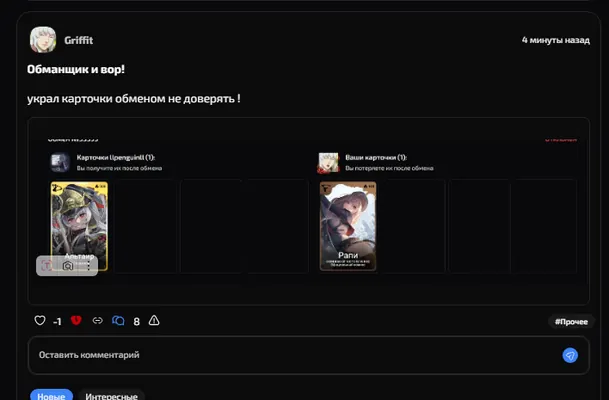Dislike the post with the broken heart
This screenshot has height=400, width=609.
click(76, 320)
